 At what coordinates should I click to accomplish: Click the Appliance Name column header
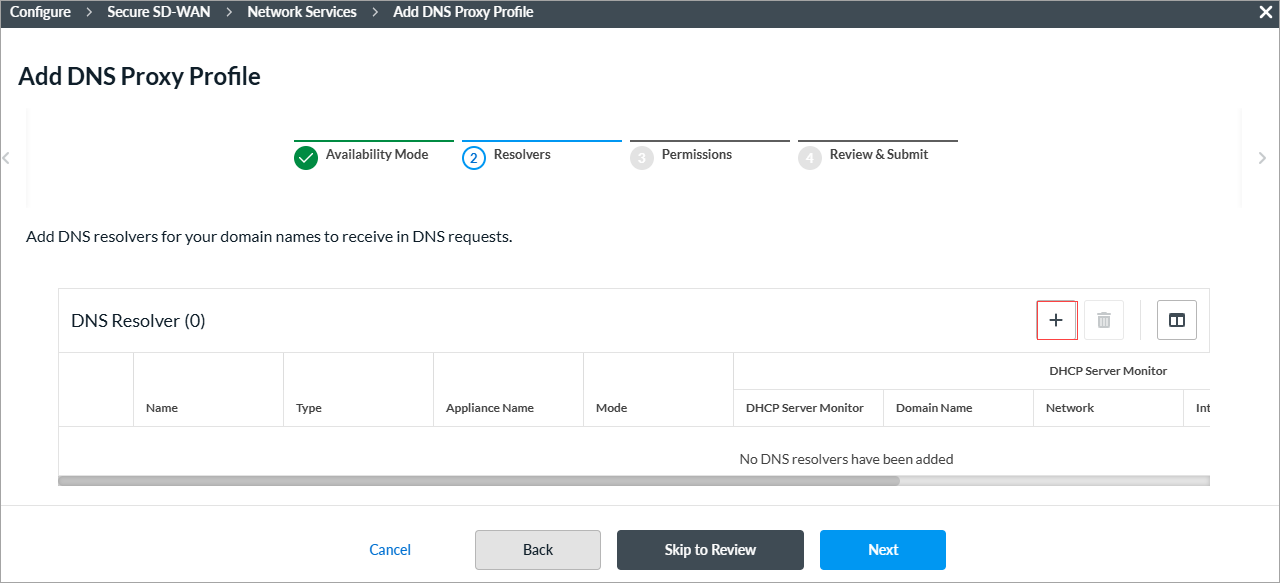click(x=490, y=408)
